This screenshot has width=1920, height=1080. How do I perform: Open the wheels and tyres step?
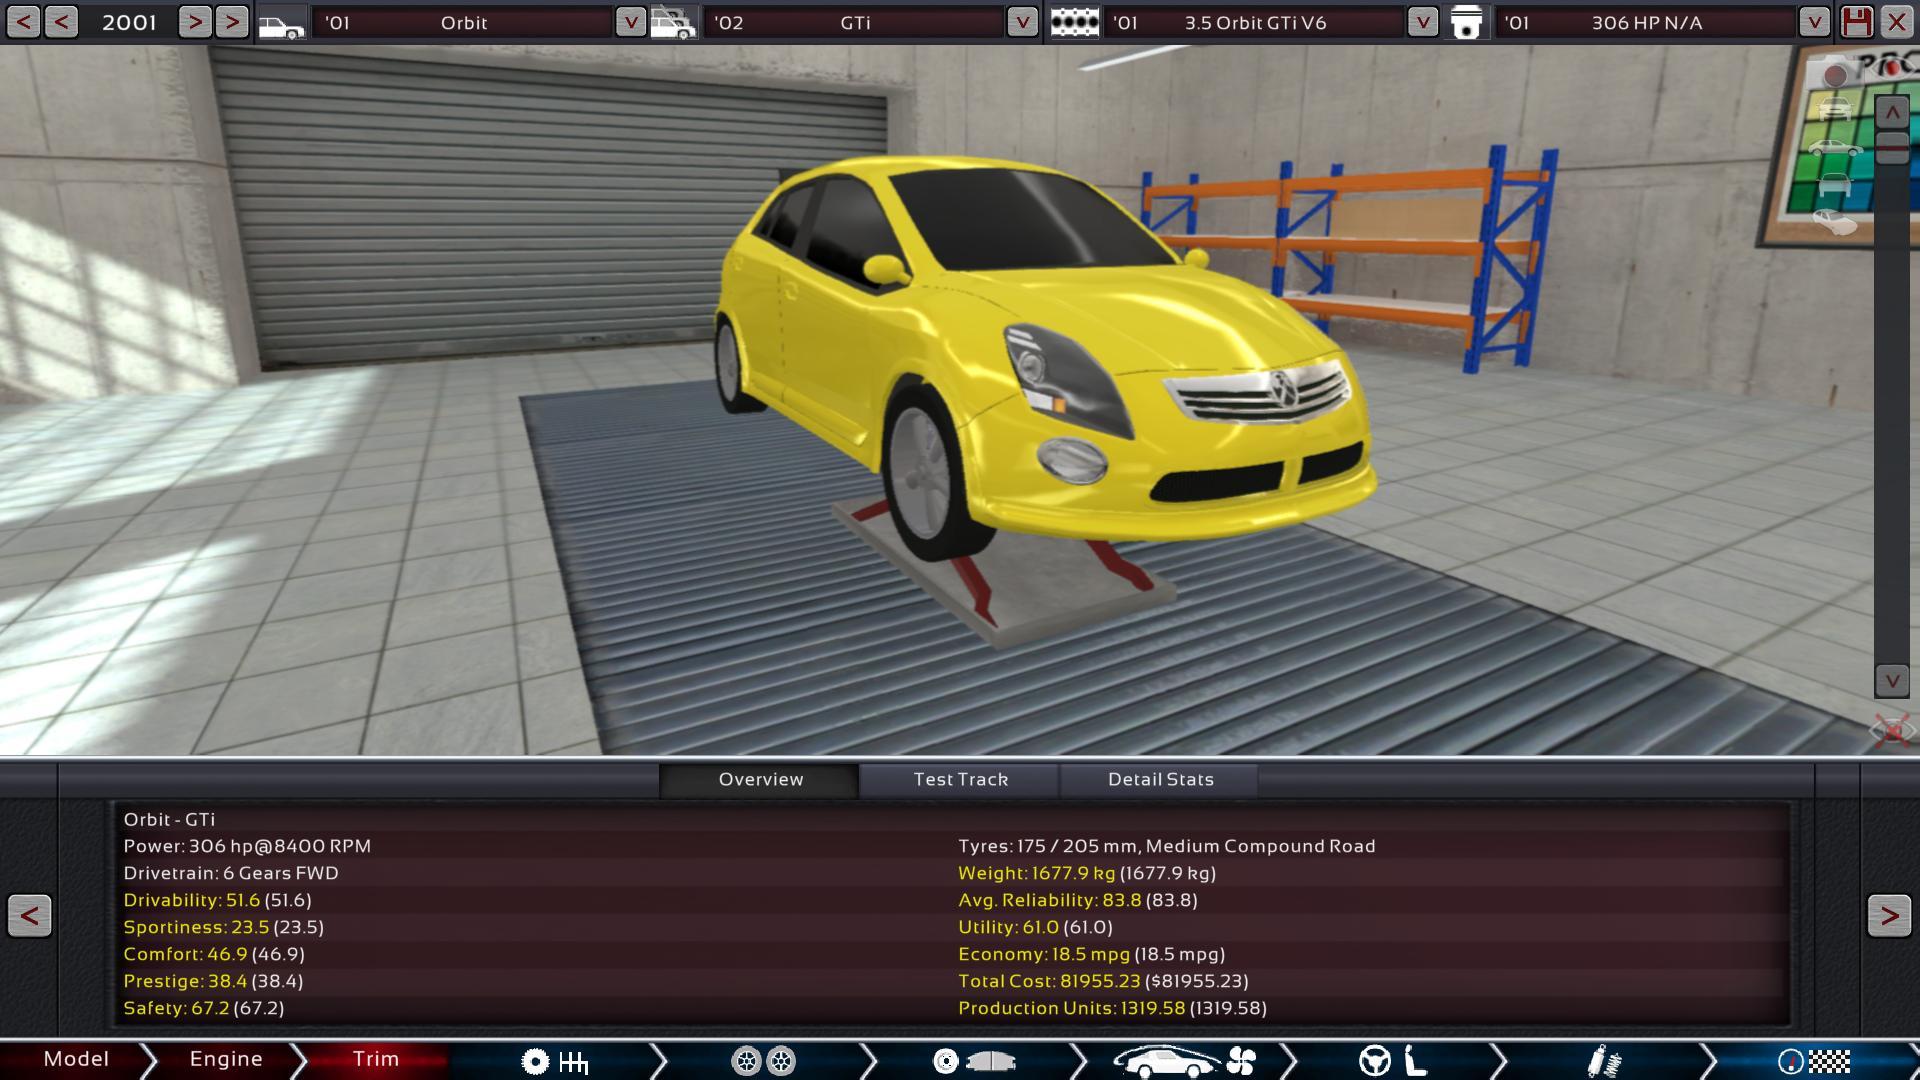pos(763,1061)
